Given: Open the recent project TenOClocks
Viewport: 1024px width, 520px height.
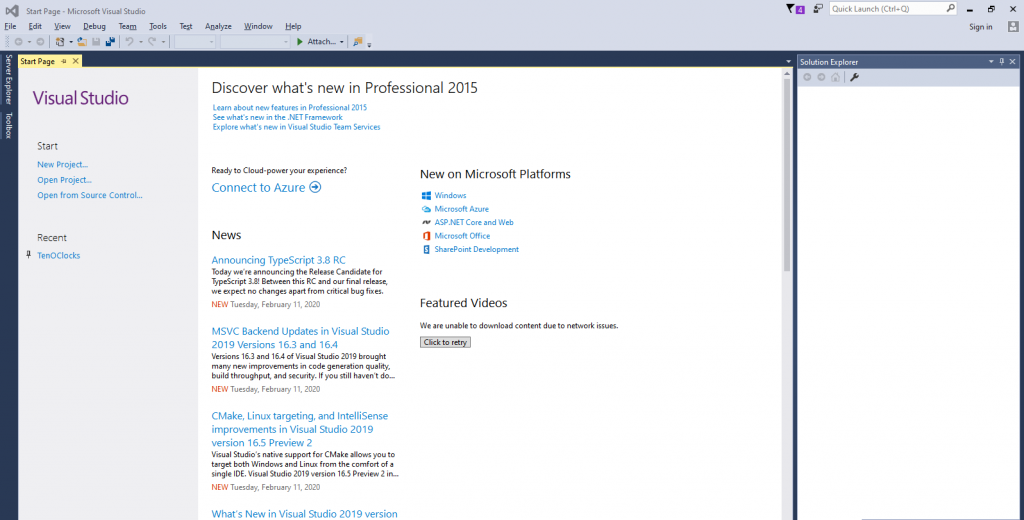Looking at the screenshot, I should 59,255.
